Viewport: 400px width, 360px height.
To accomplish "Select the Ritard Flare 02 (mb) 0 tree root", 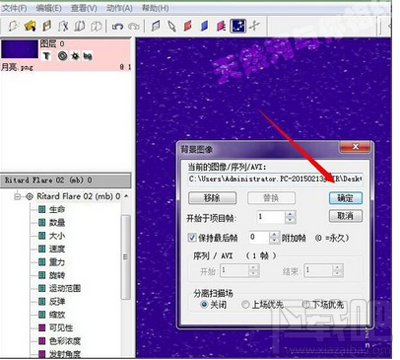I will (x=78, y=196).
